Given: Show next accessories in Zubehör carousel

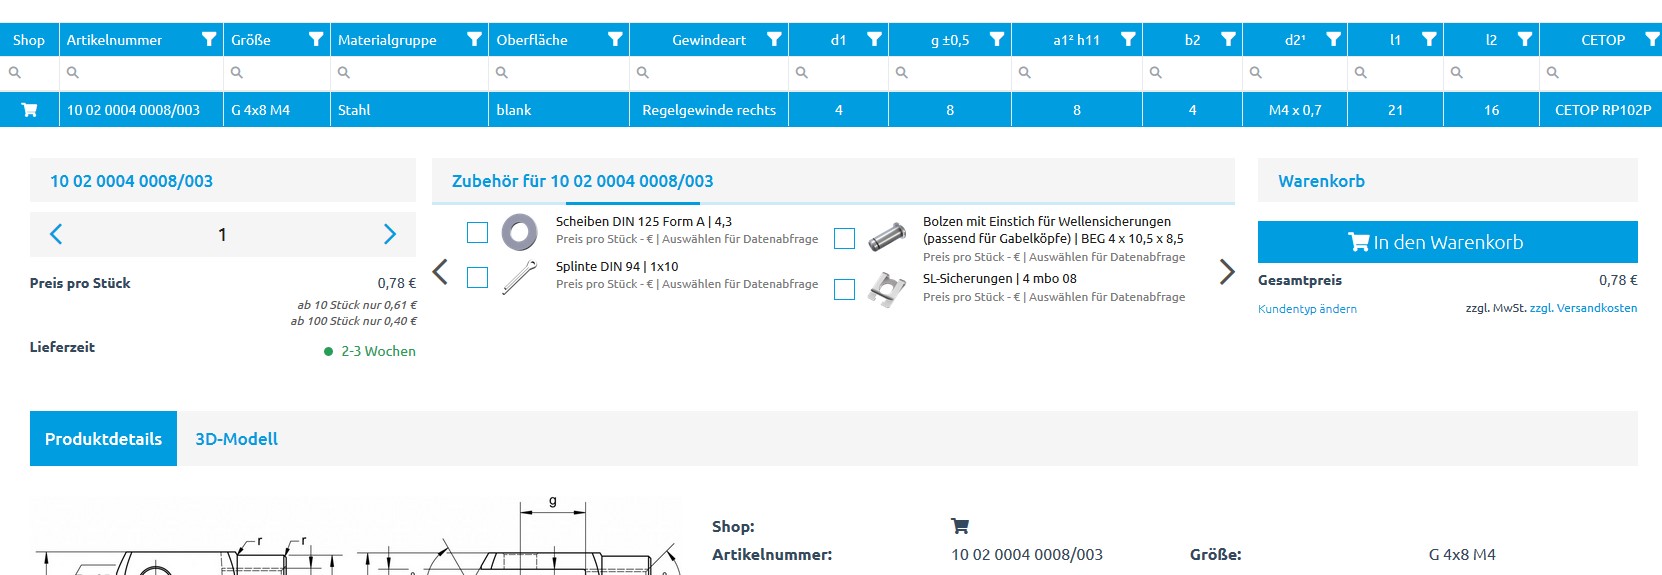Looking at the screenshot, I should click(1227, 271).
